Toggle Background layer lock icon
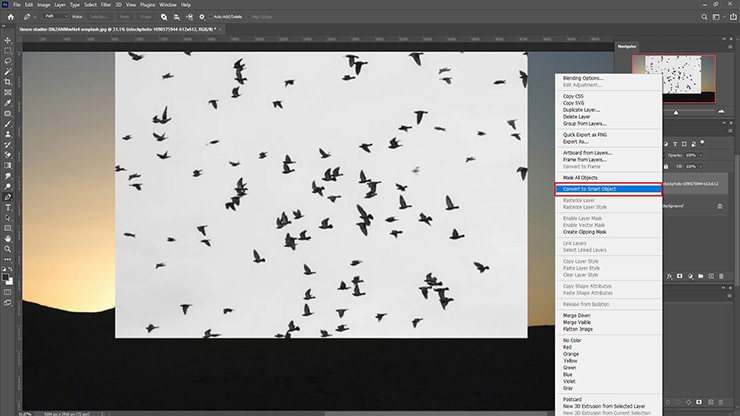The height and width of the screenshot is (416, 740). point(720,206)
